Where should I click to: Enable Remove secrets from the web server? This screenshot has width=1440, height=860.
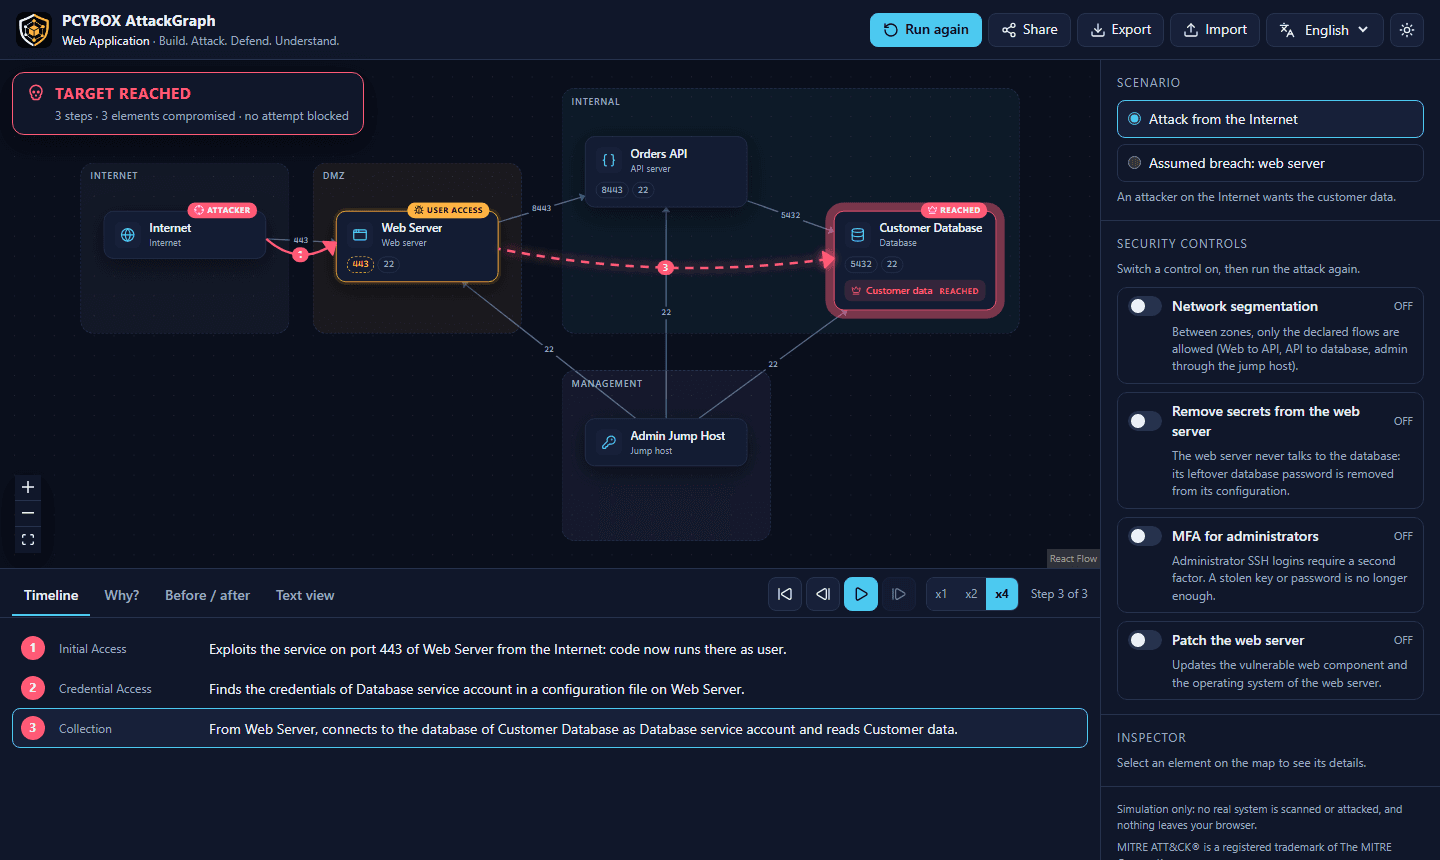tap(1146, 421)
